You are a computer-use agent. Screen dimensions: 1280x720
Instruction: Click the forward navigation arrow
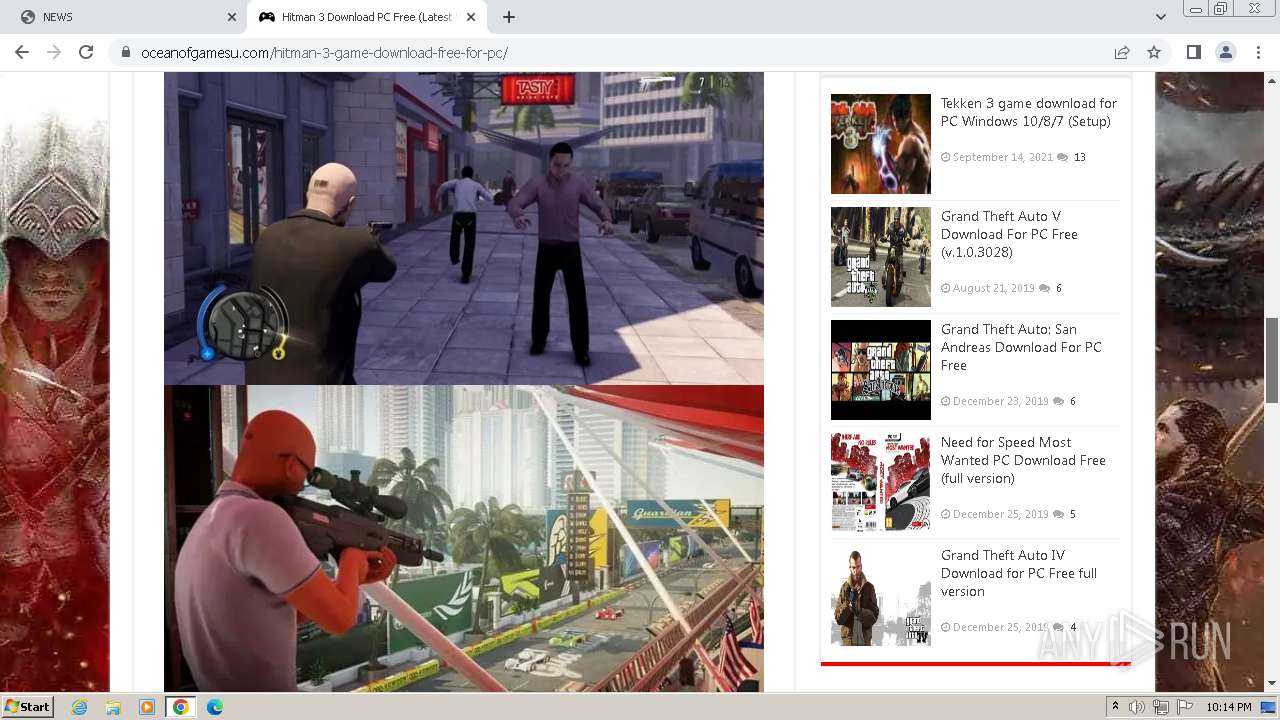tap(54, 52)
